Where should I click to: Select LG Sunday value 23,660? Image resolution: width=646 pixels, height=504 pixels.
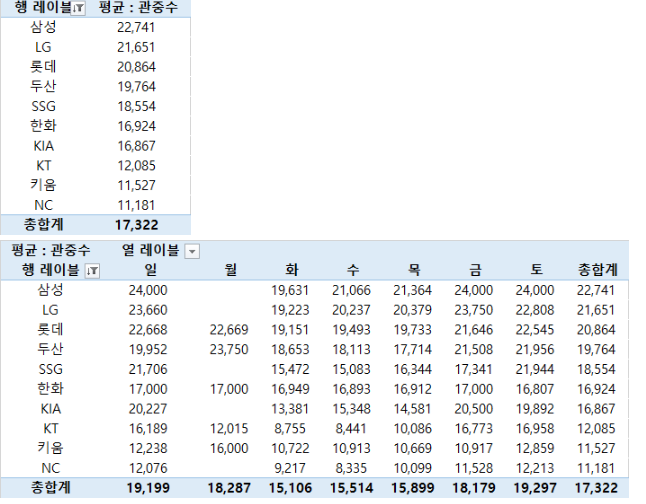click(x=148, y=310)
